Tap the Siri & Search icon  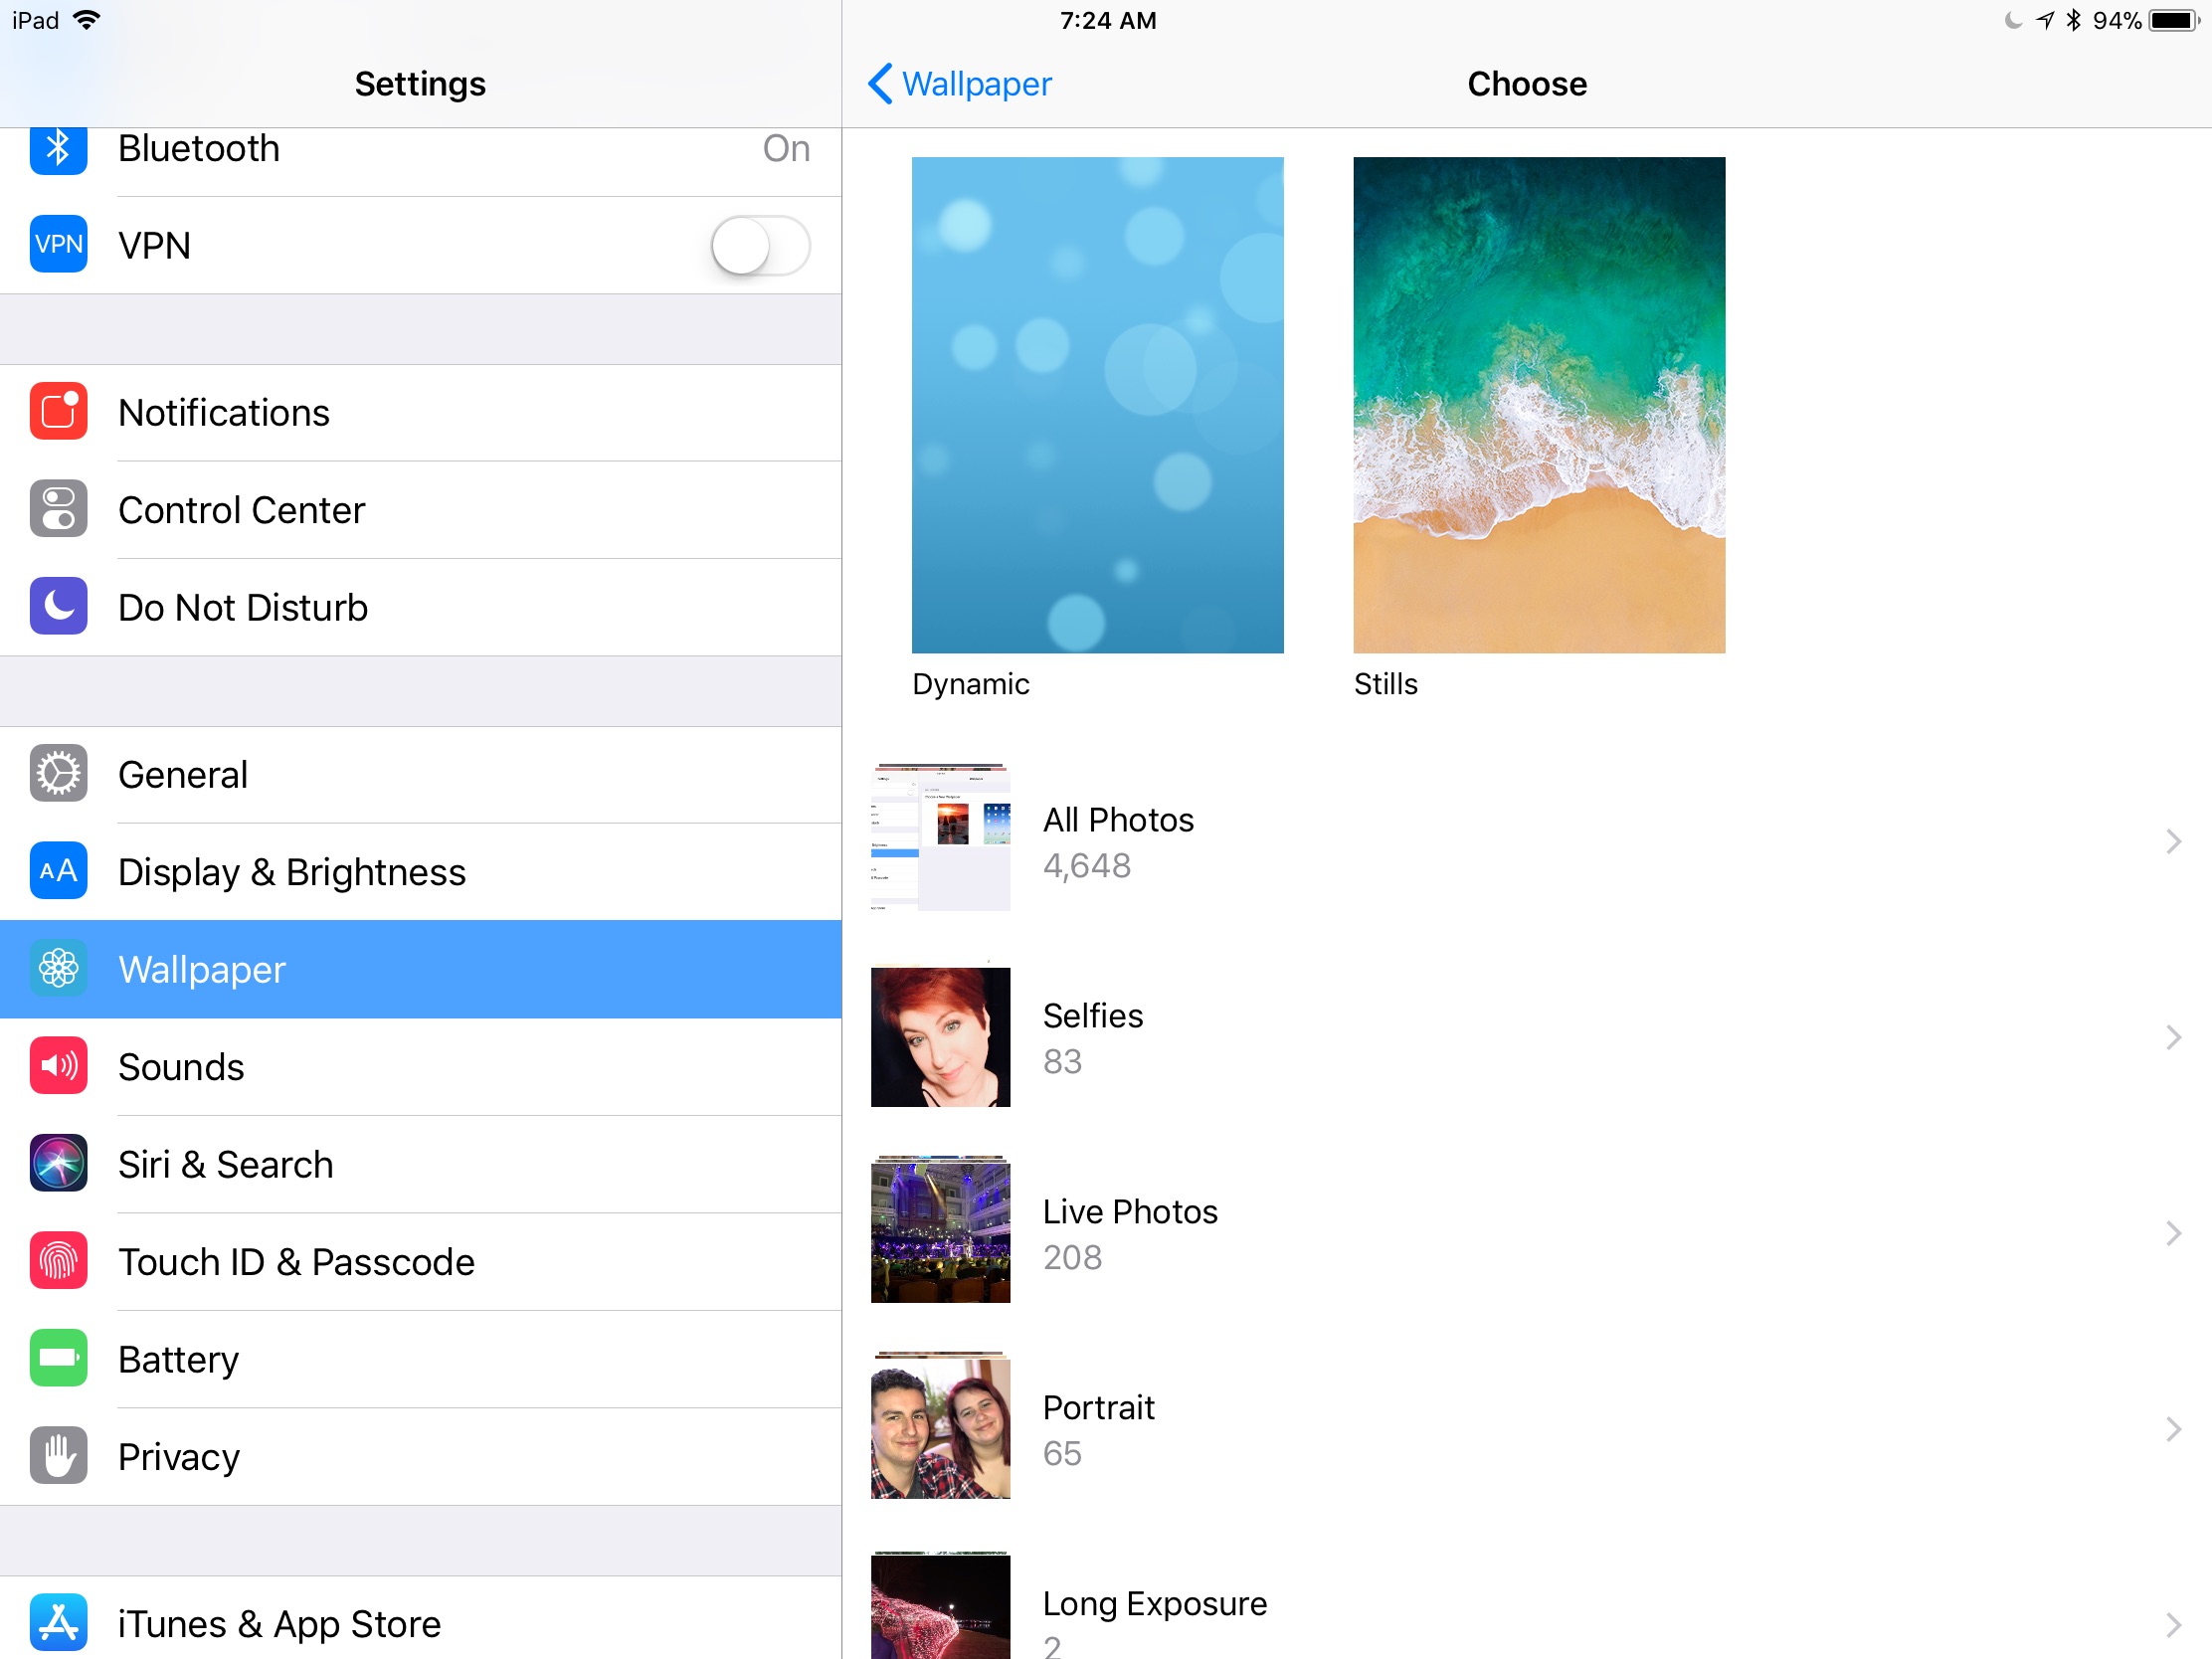[x=58, y=1164]
